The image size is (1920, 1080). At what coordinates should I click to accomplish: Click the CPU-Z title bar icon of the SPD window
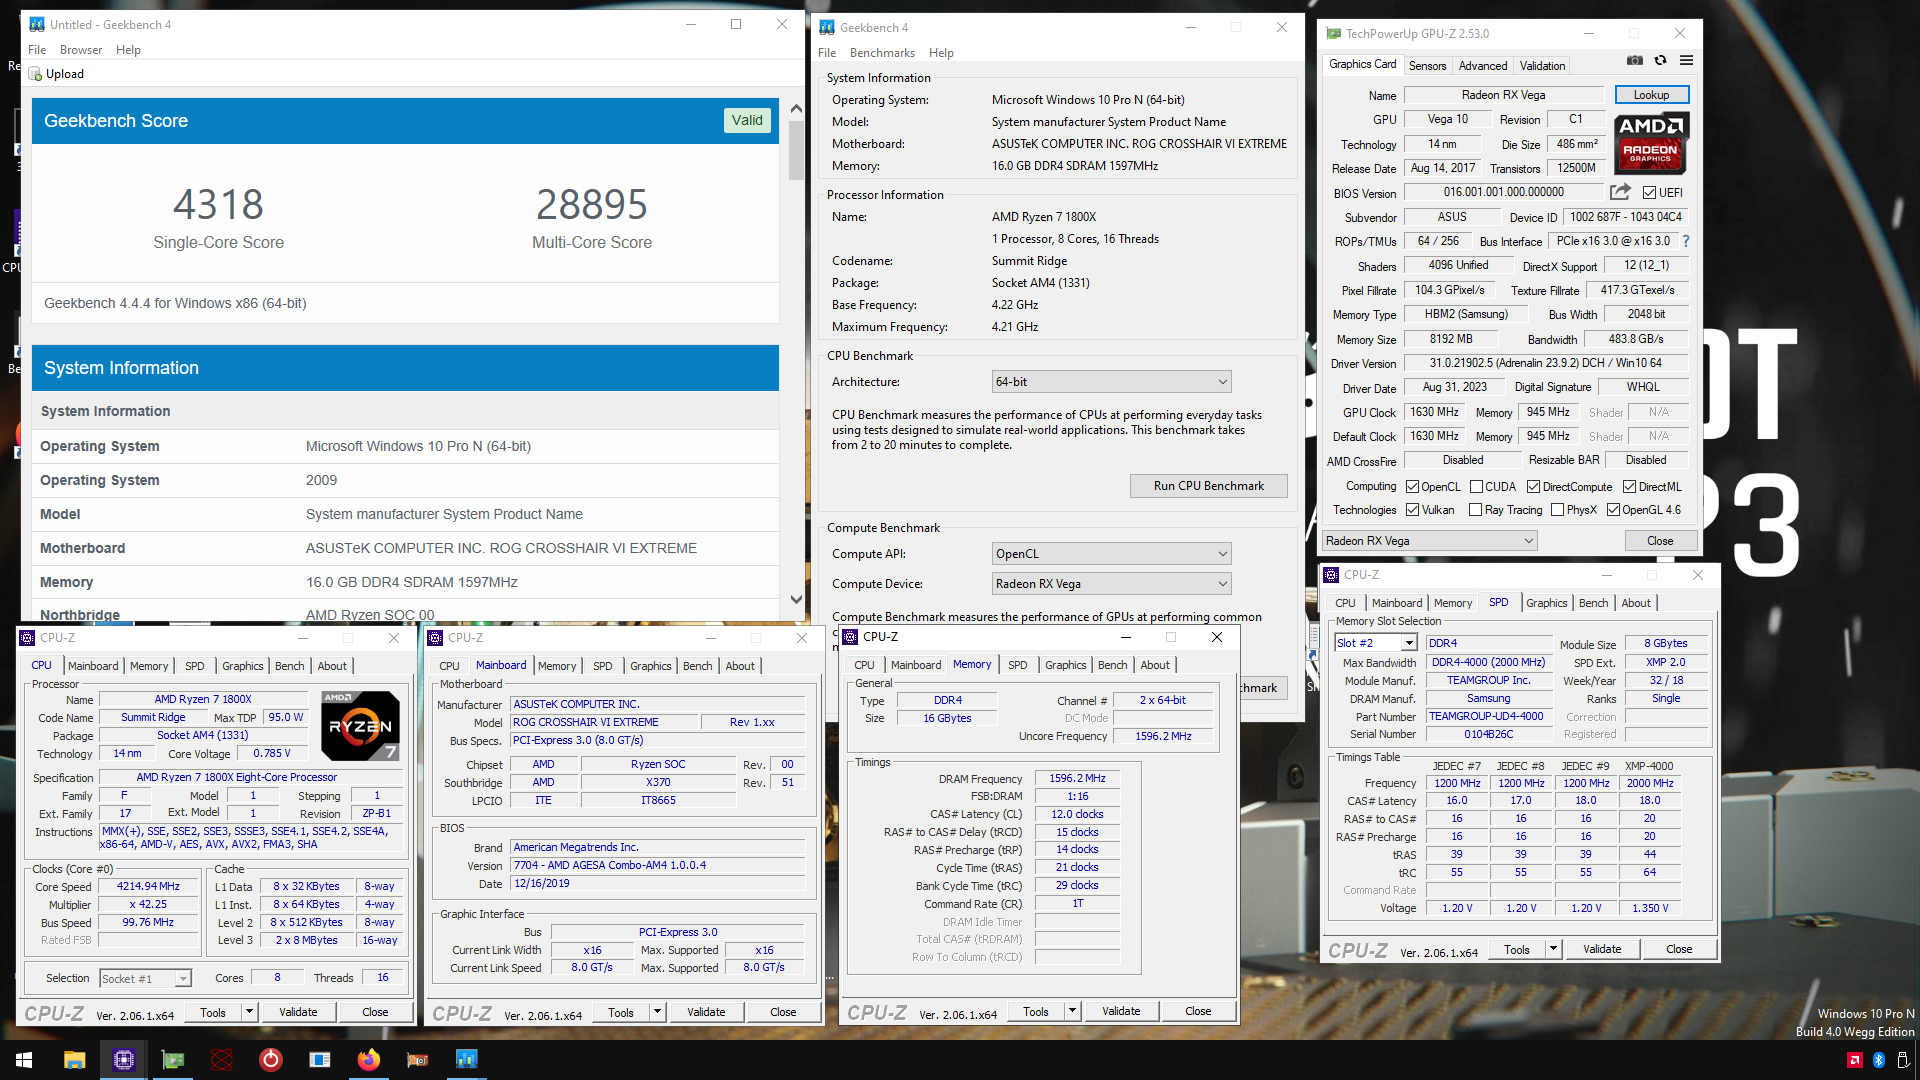(1331, 575)
